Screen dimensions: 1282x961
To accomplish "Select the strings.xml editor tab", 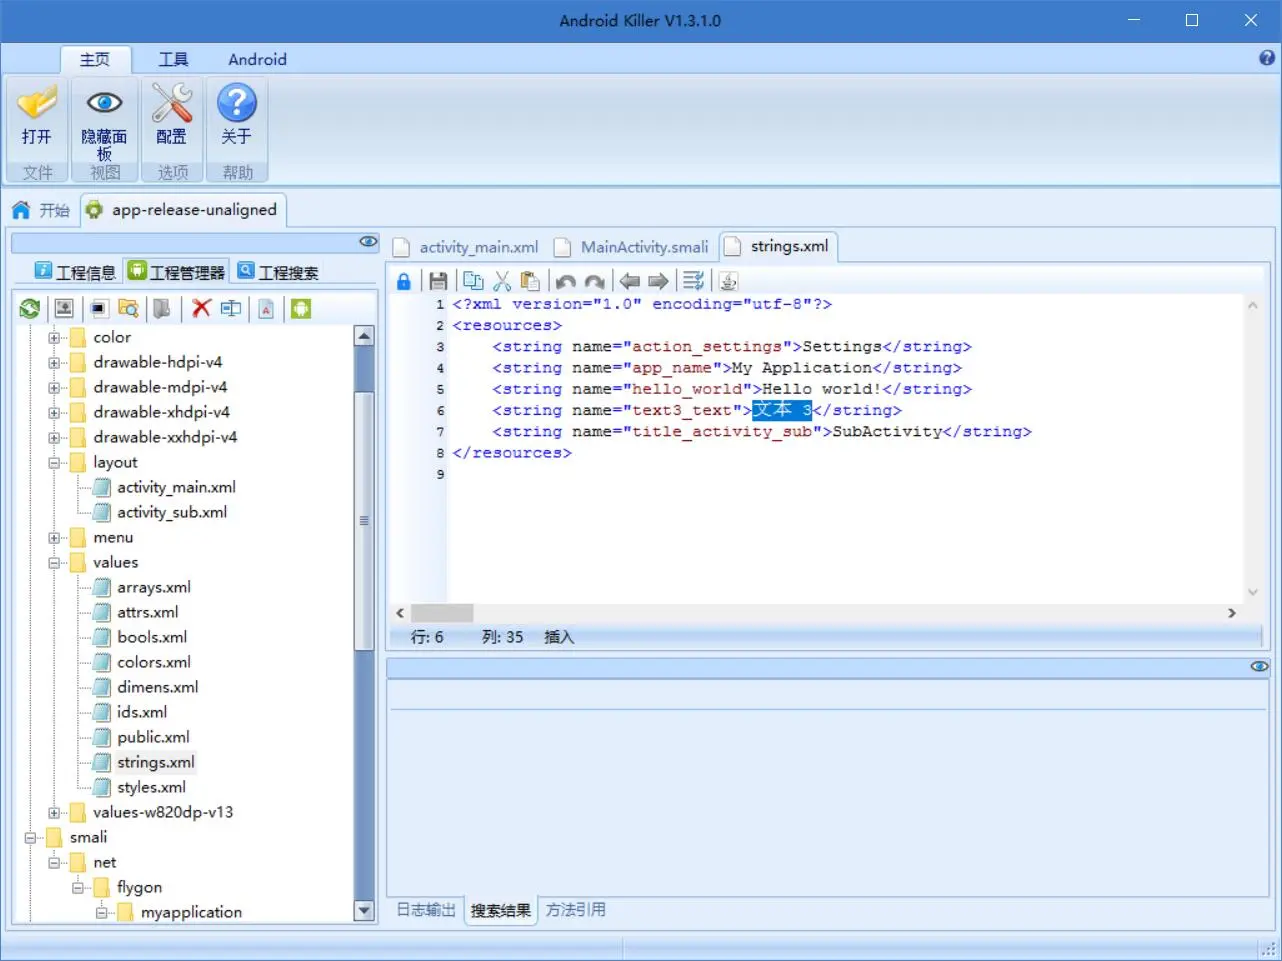I will 777,246.
